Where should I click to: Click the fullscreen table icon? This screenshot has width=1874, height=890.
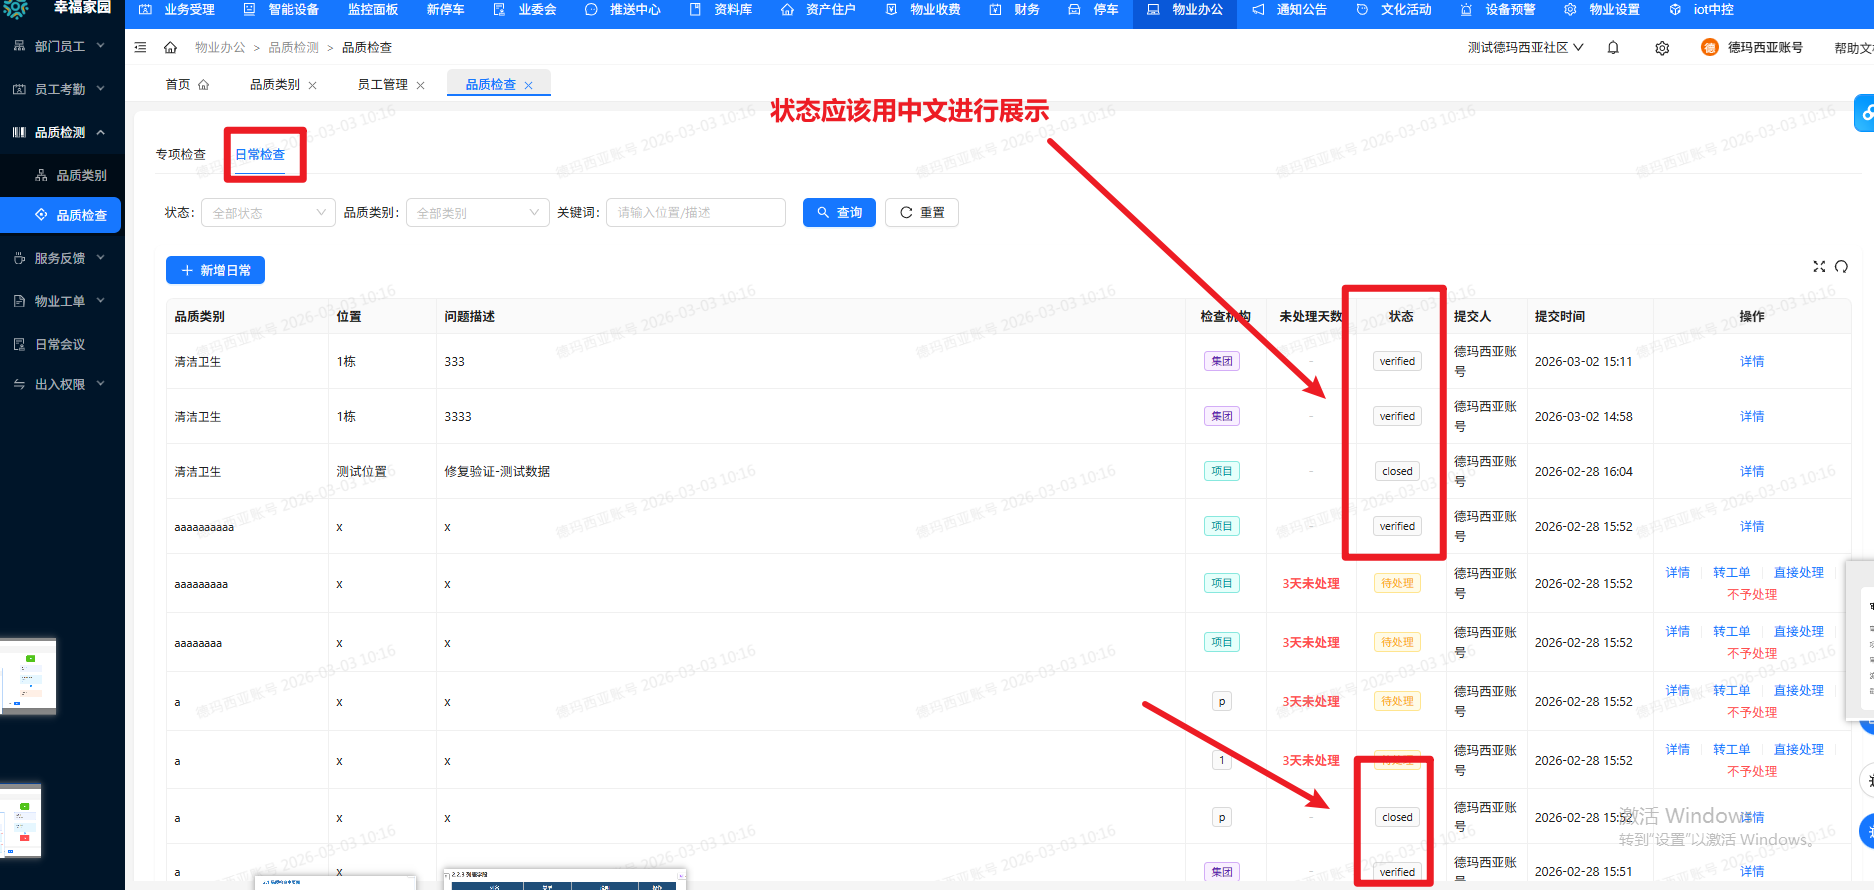point(1819,266)
